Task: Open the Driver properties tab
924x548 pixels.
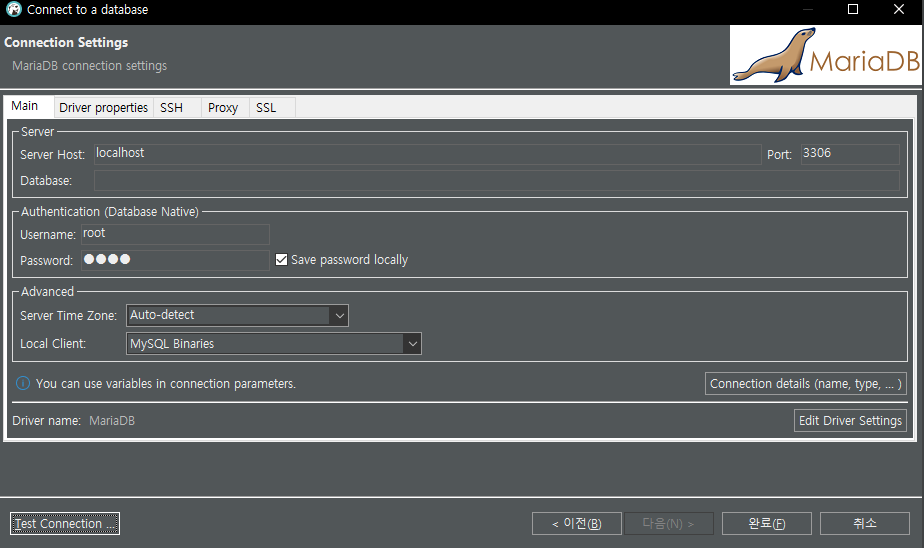Action: [104, 108]
